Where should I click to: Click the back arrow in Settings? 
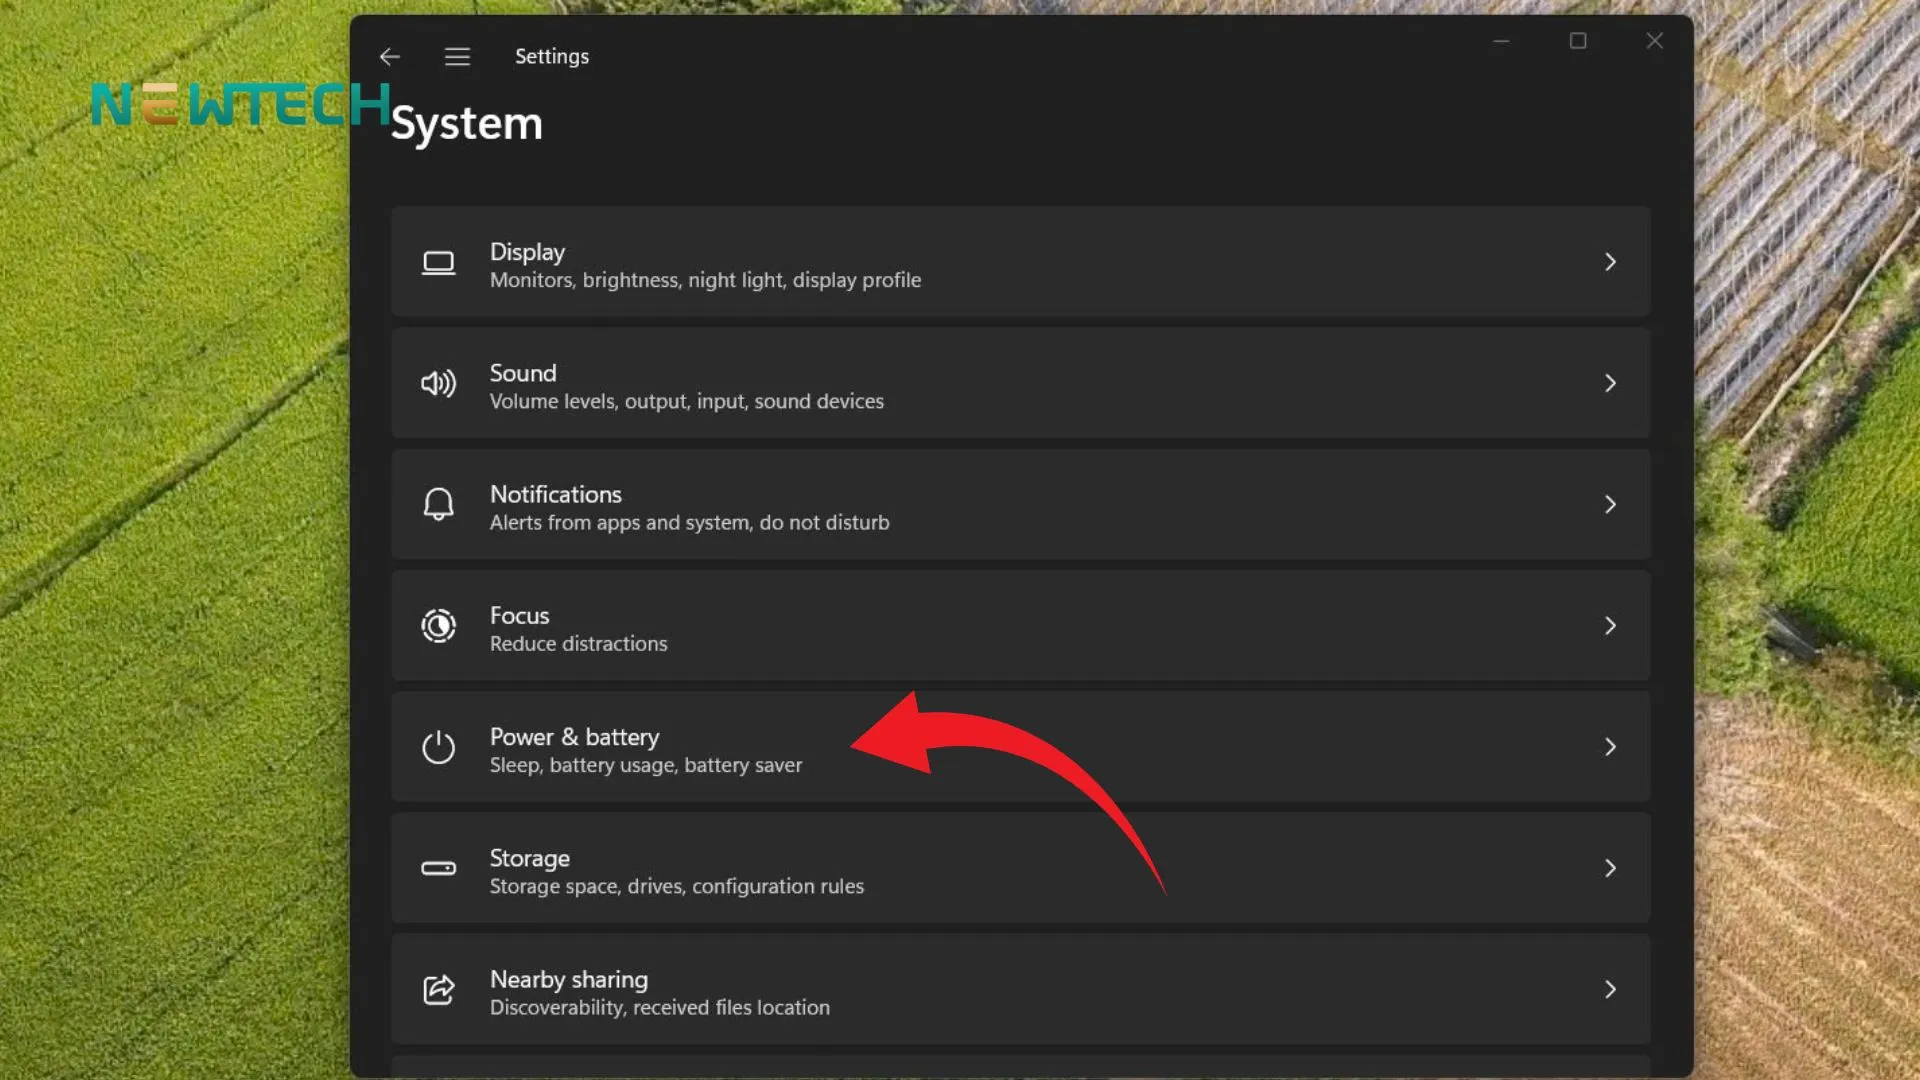tap(390, 57)
